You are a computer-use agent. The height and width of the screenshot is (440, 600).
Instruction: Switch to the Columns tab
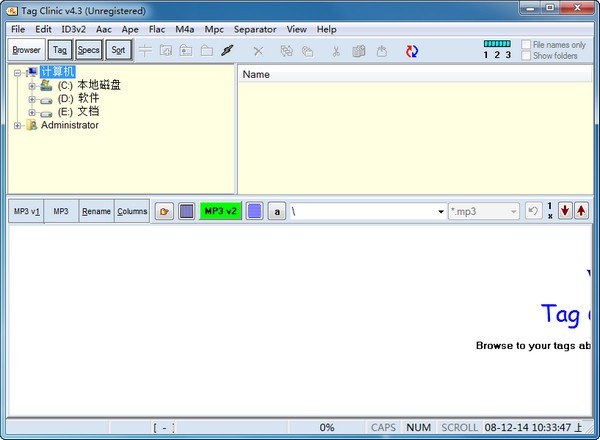tap(132, 211)
